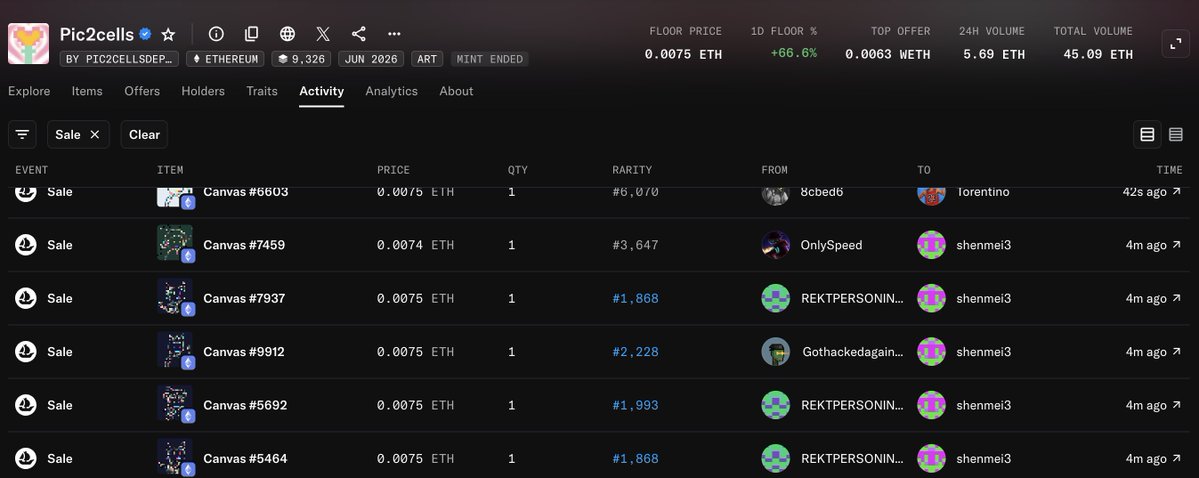Viewport: 1199px width, 478px height.
Task: Open Gothackedagain seller profile
Action: pyautogui.click(x=853, y=352)
